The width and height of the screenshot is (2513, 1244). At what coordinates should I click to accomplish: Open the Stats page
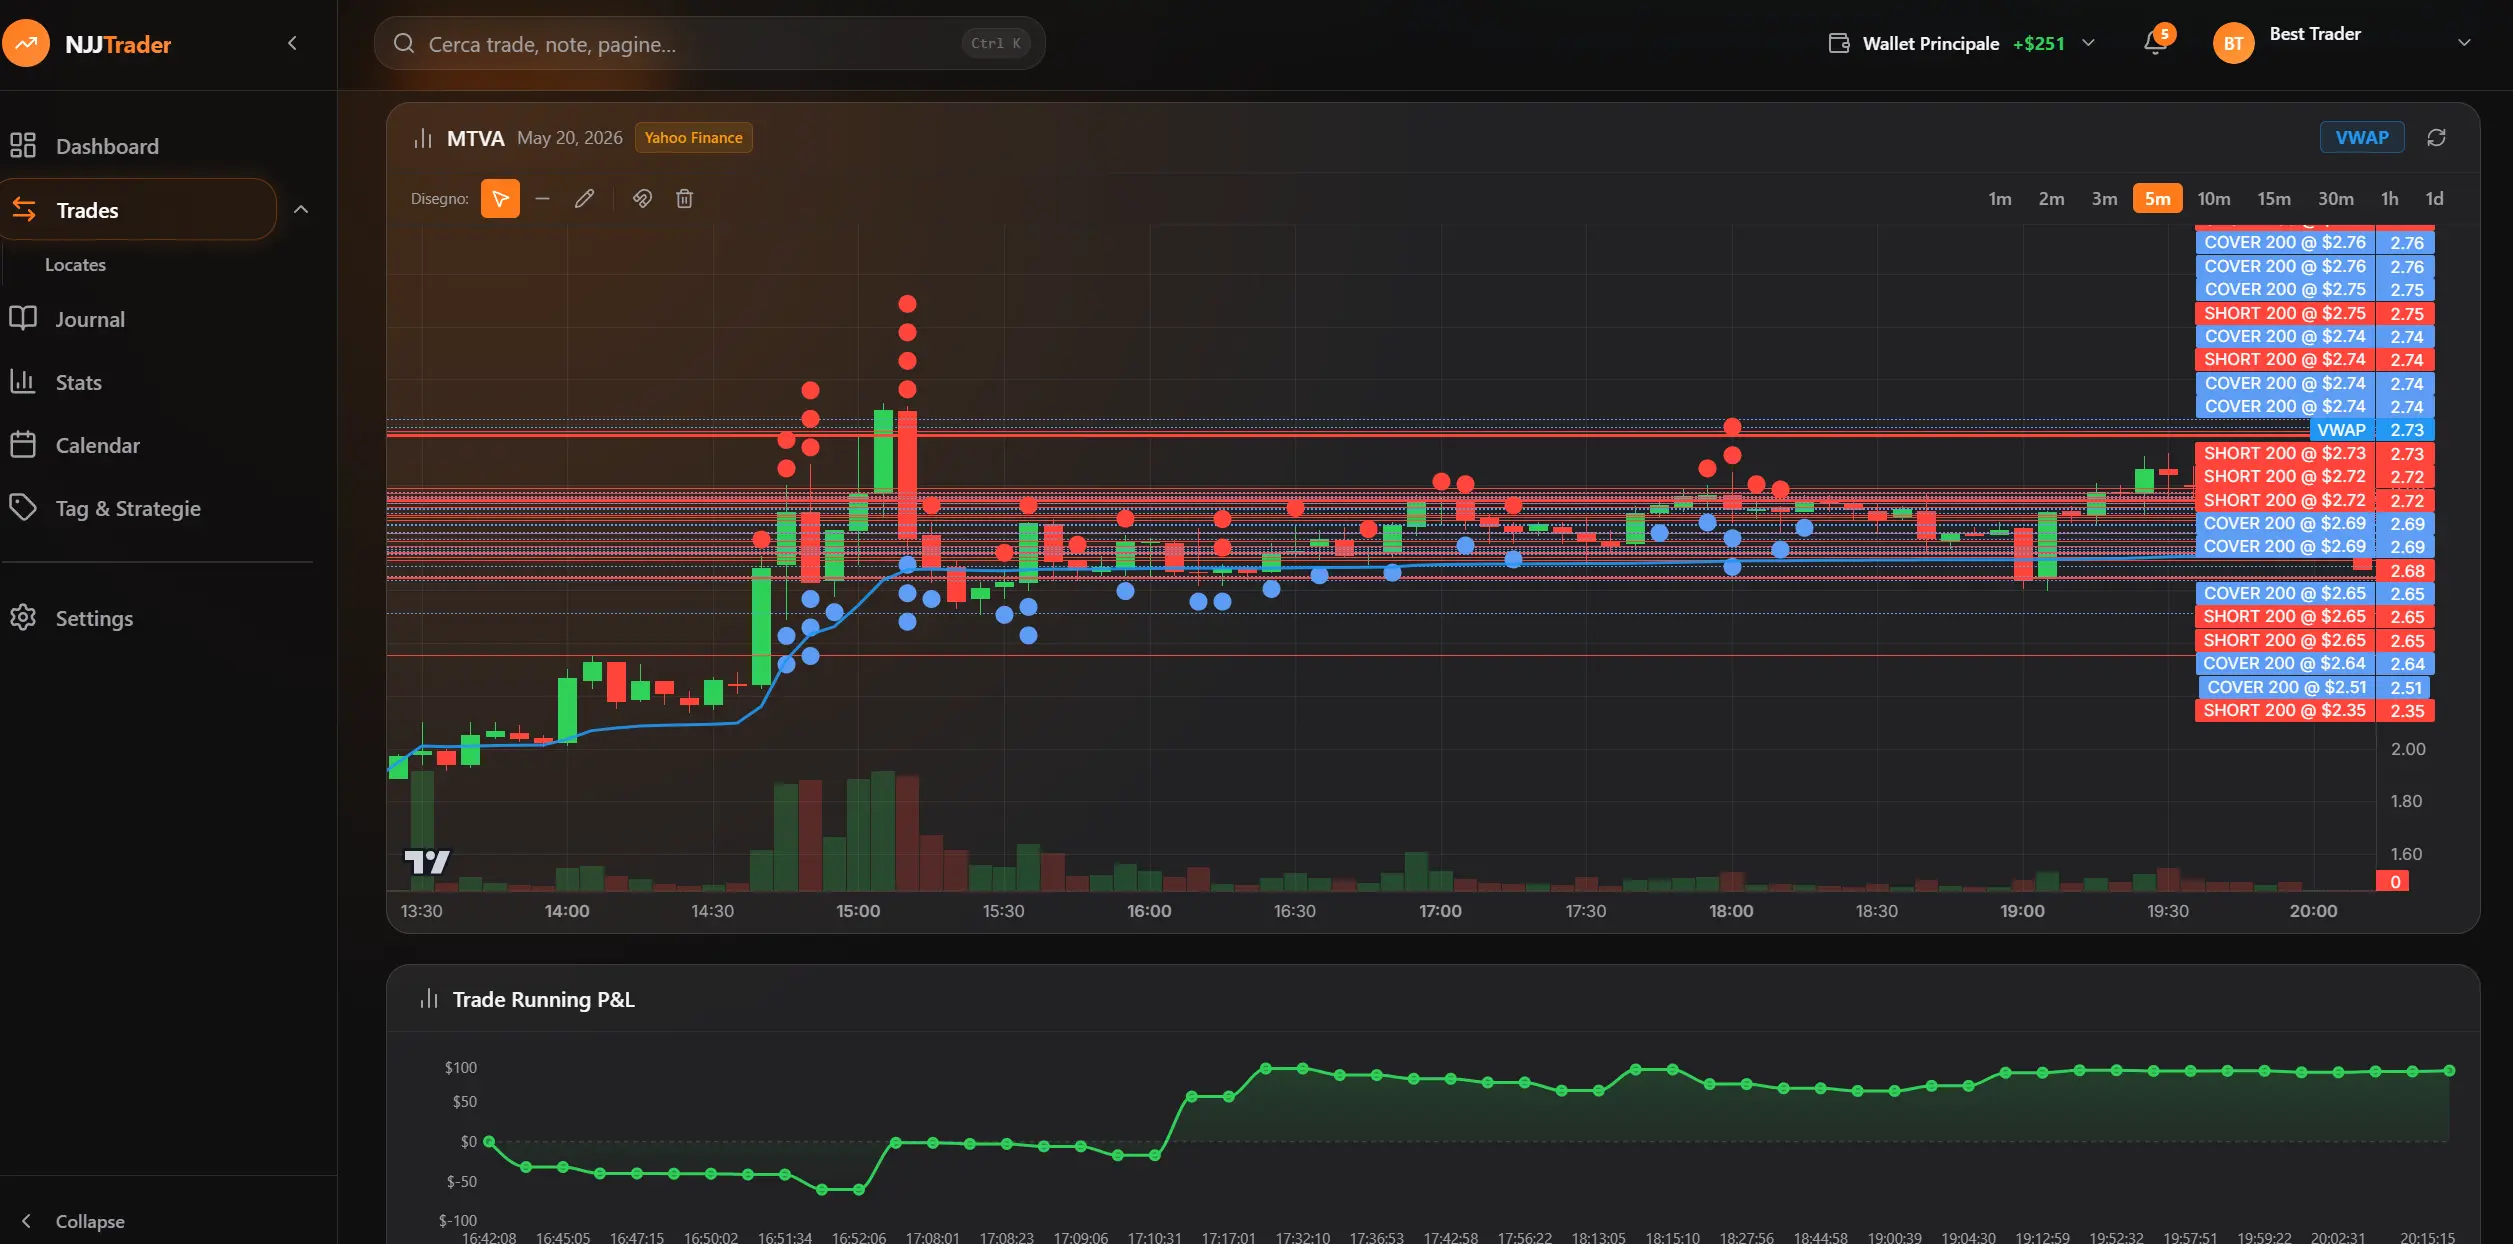pos(79,382)
